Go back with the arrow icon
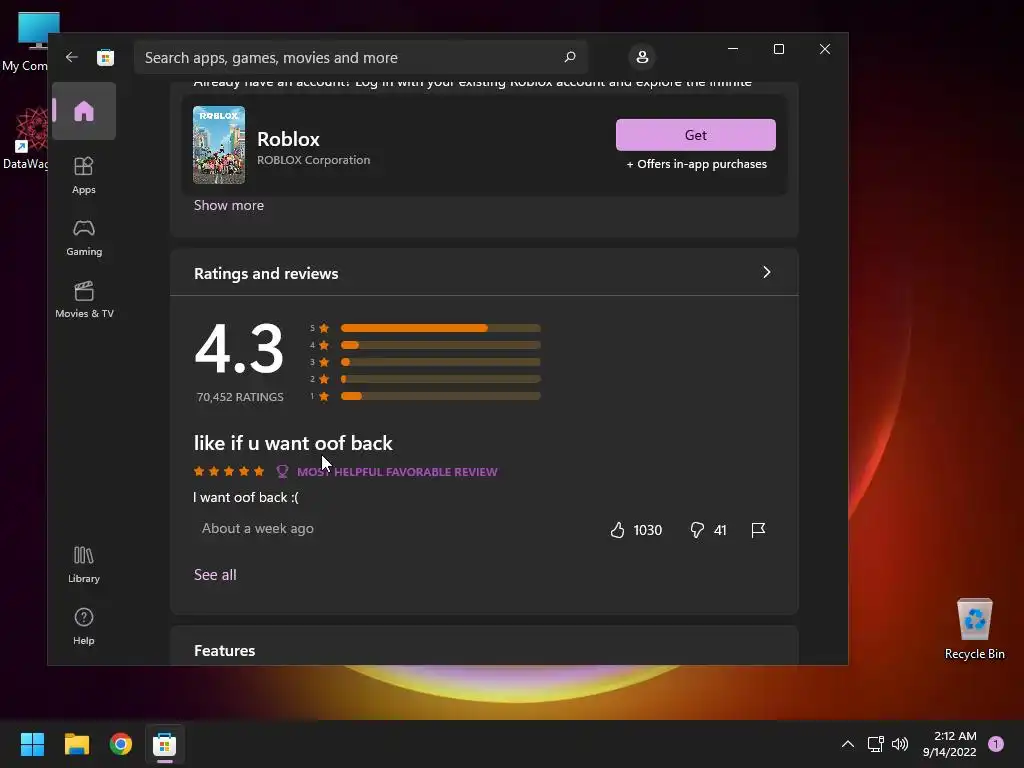This screenshot has height=768, width=1024. click(72, 57)
